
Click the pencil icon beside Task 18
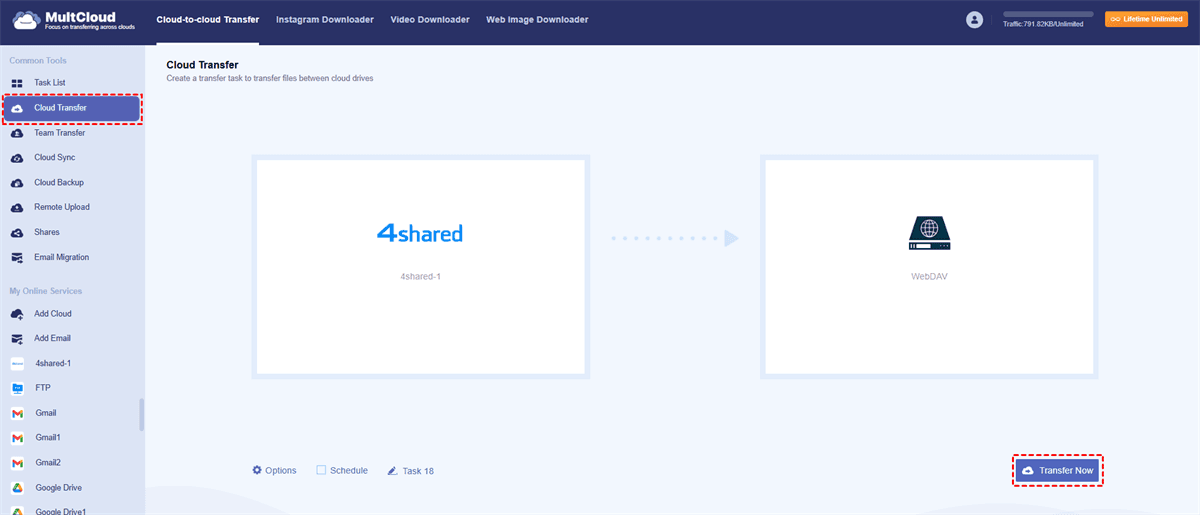point(392,470)
